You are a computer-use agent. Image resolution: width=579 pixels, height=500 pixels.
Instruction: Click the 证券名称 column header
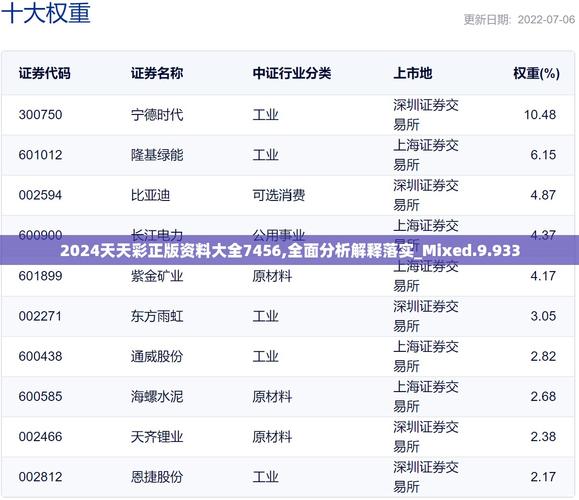pyautogui.click(x=157, y=73)
